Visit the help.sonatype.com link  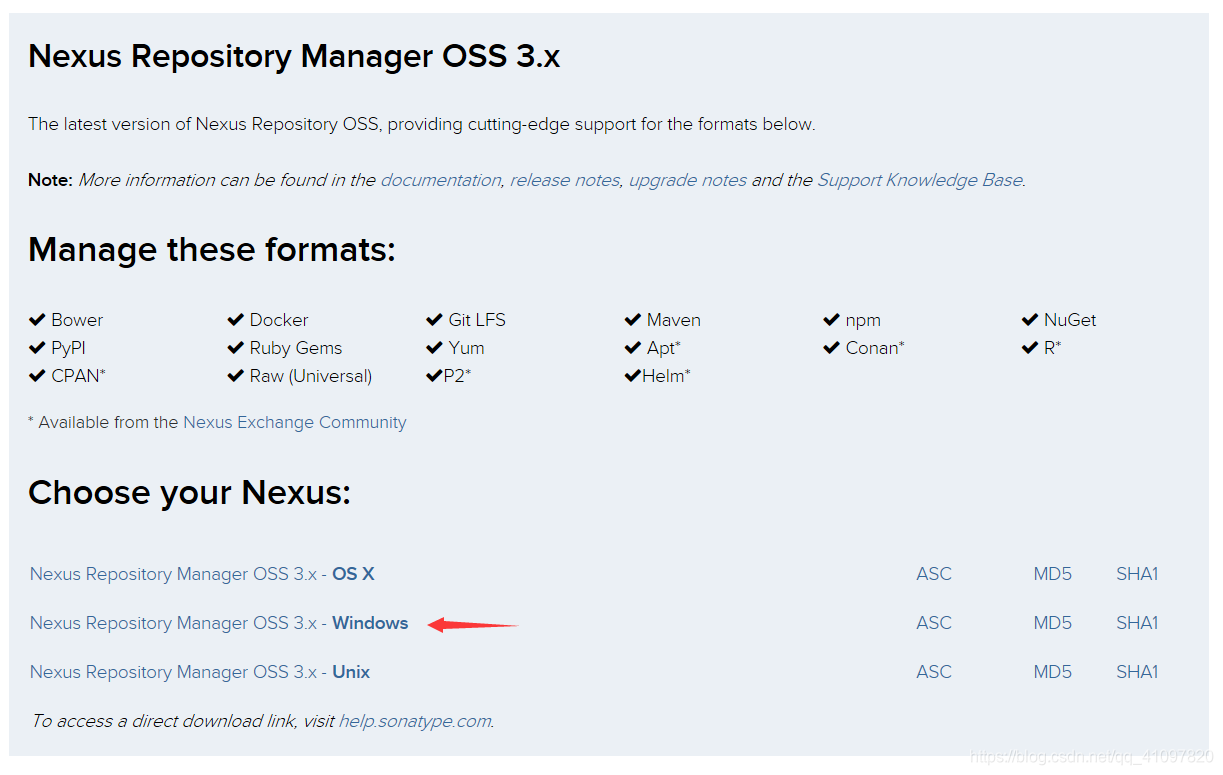click(x=414, y=720)
